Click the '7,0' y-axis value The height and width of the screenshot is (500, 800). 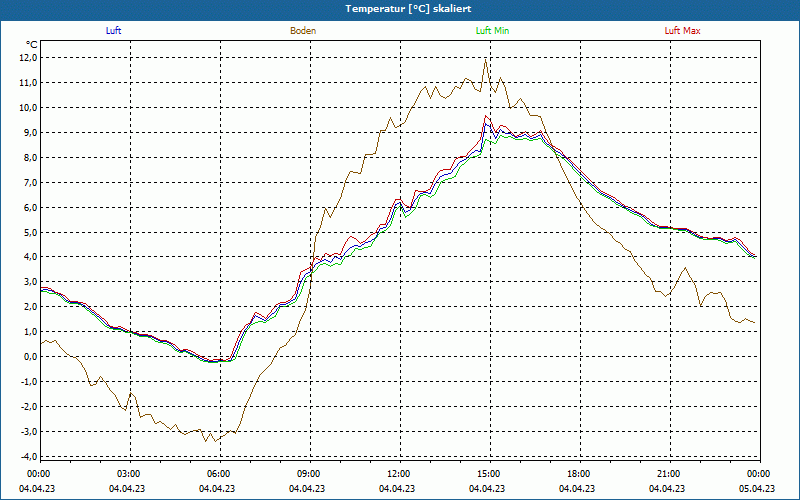[30, 183]
